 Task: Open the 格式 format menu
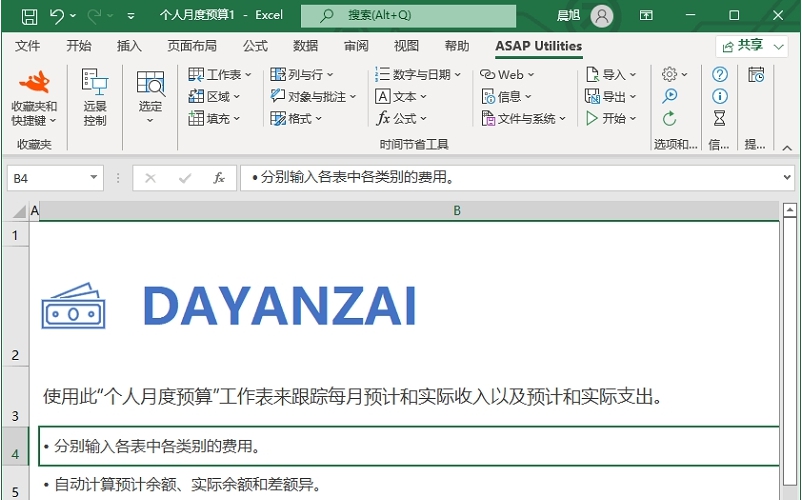tap(296, 118)
